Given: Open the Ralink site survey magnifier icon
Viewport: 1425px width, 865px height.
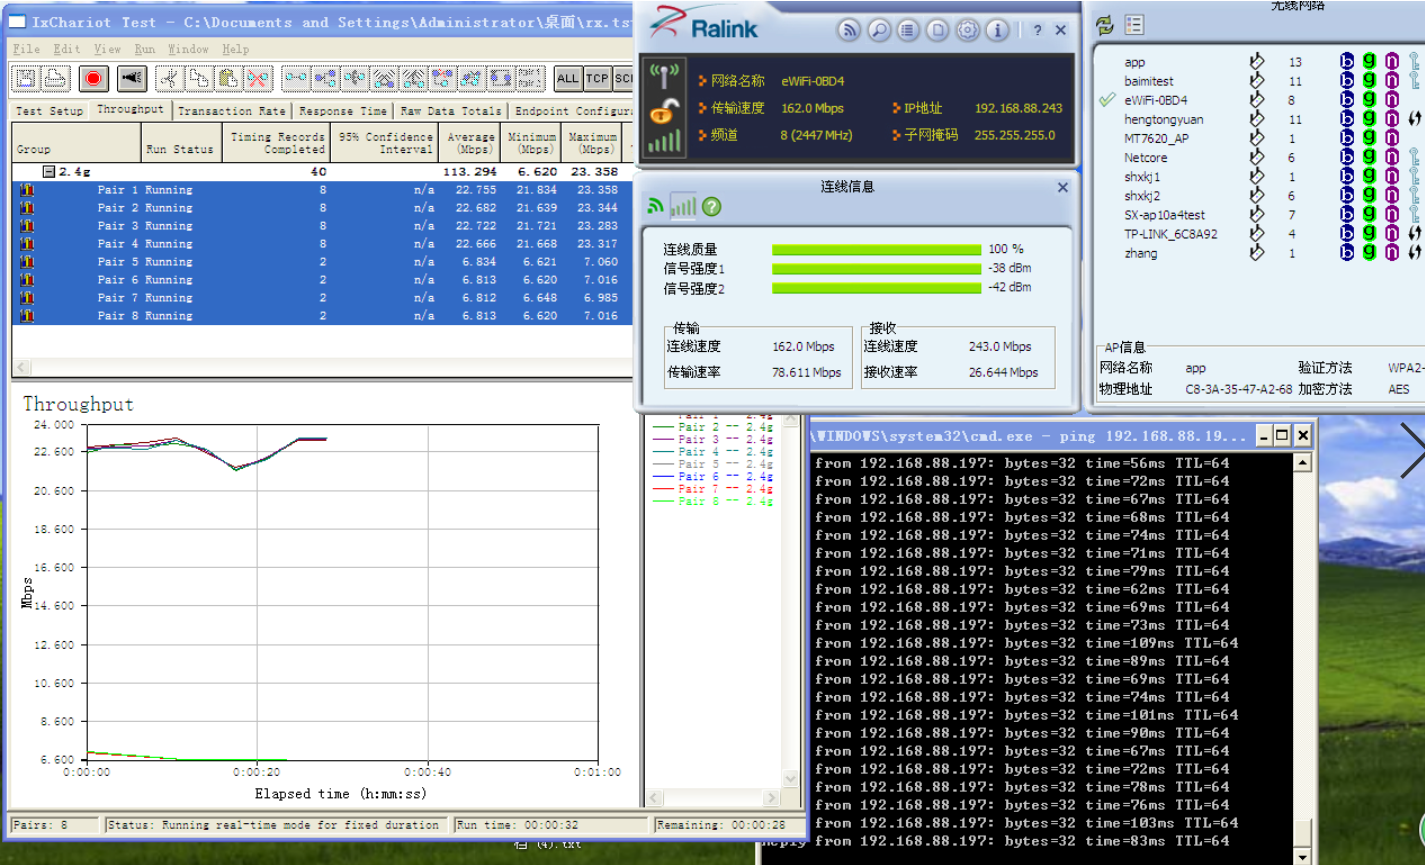Looking at the screenshot, I should 879,30.
